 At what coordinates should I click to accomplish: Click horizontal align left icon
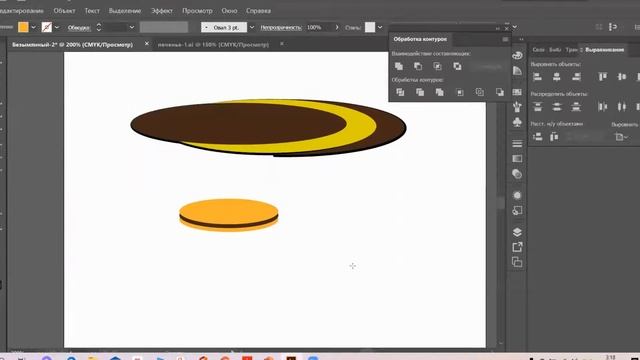[x=538, y=77]
